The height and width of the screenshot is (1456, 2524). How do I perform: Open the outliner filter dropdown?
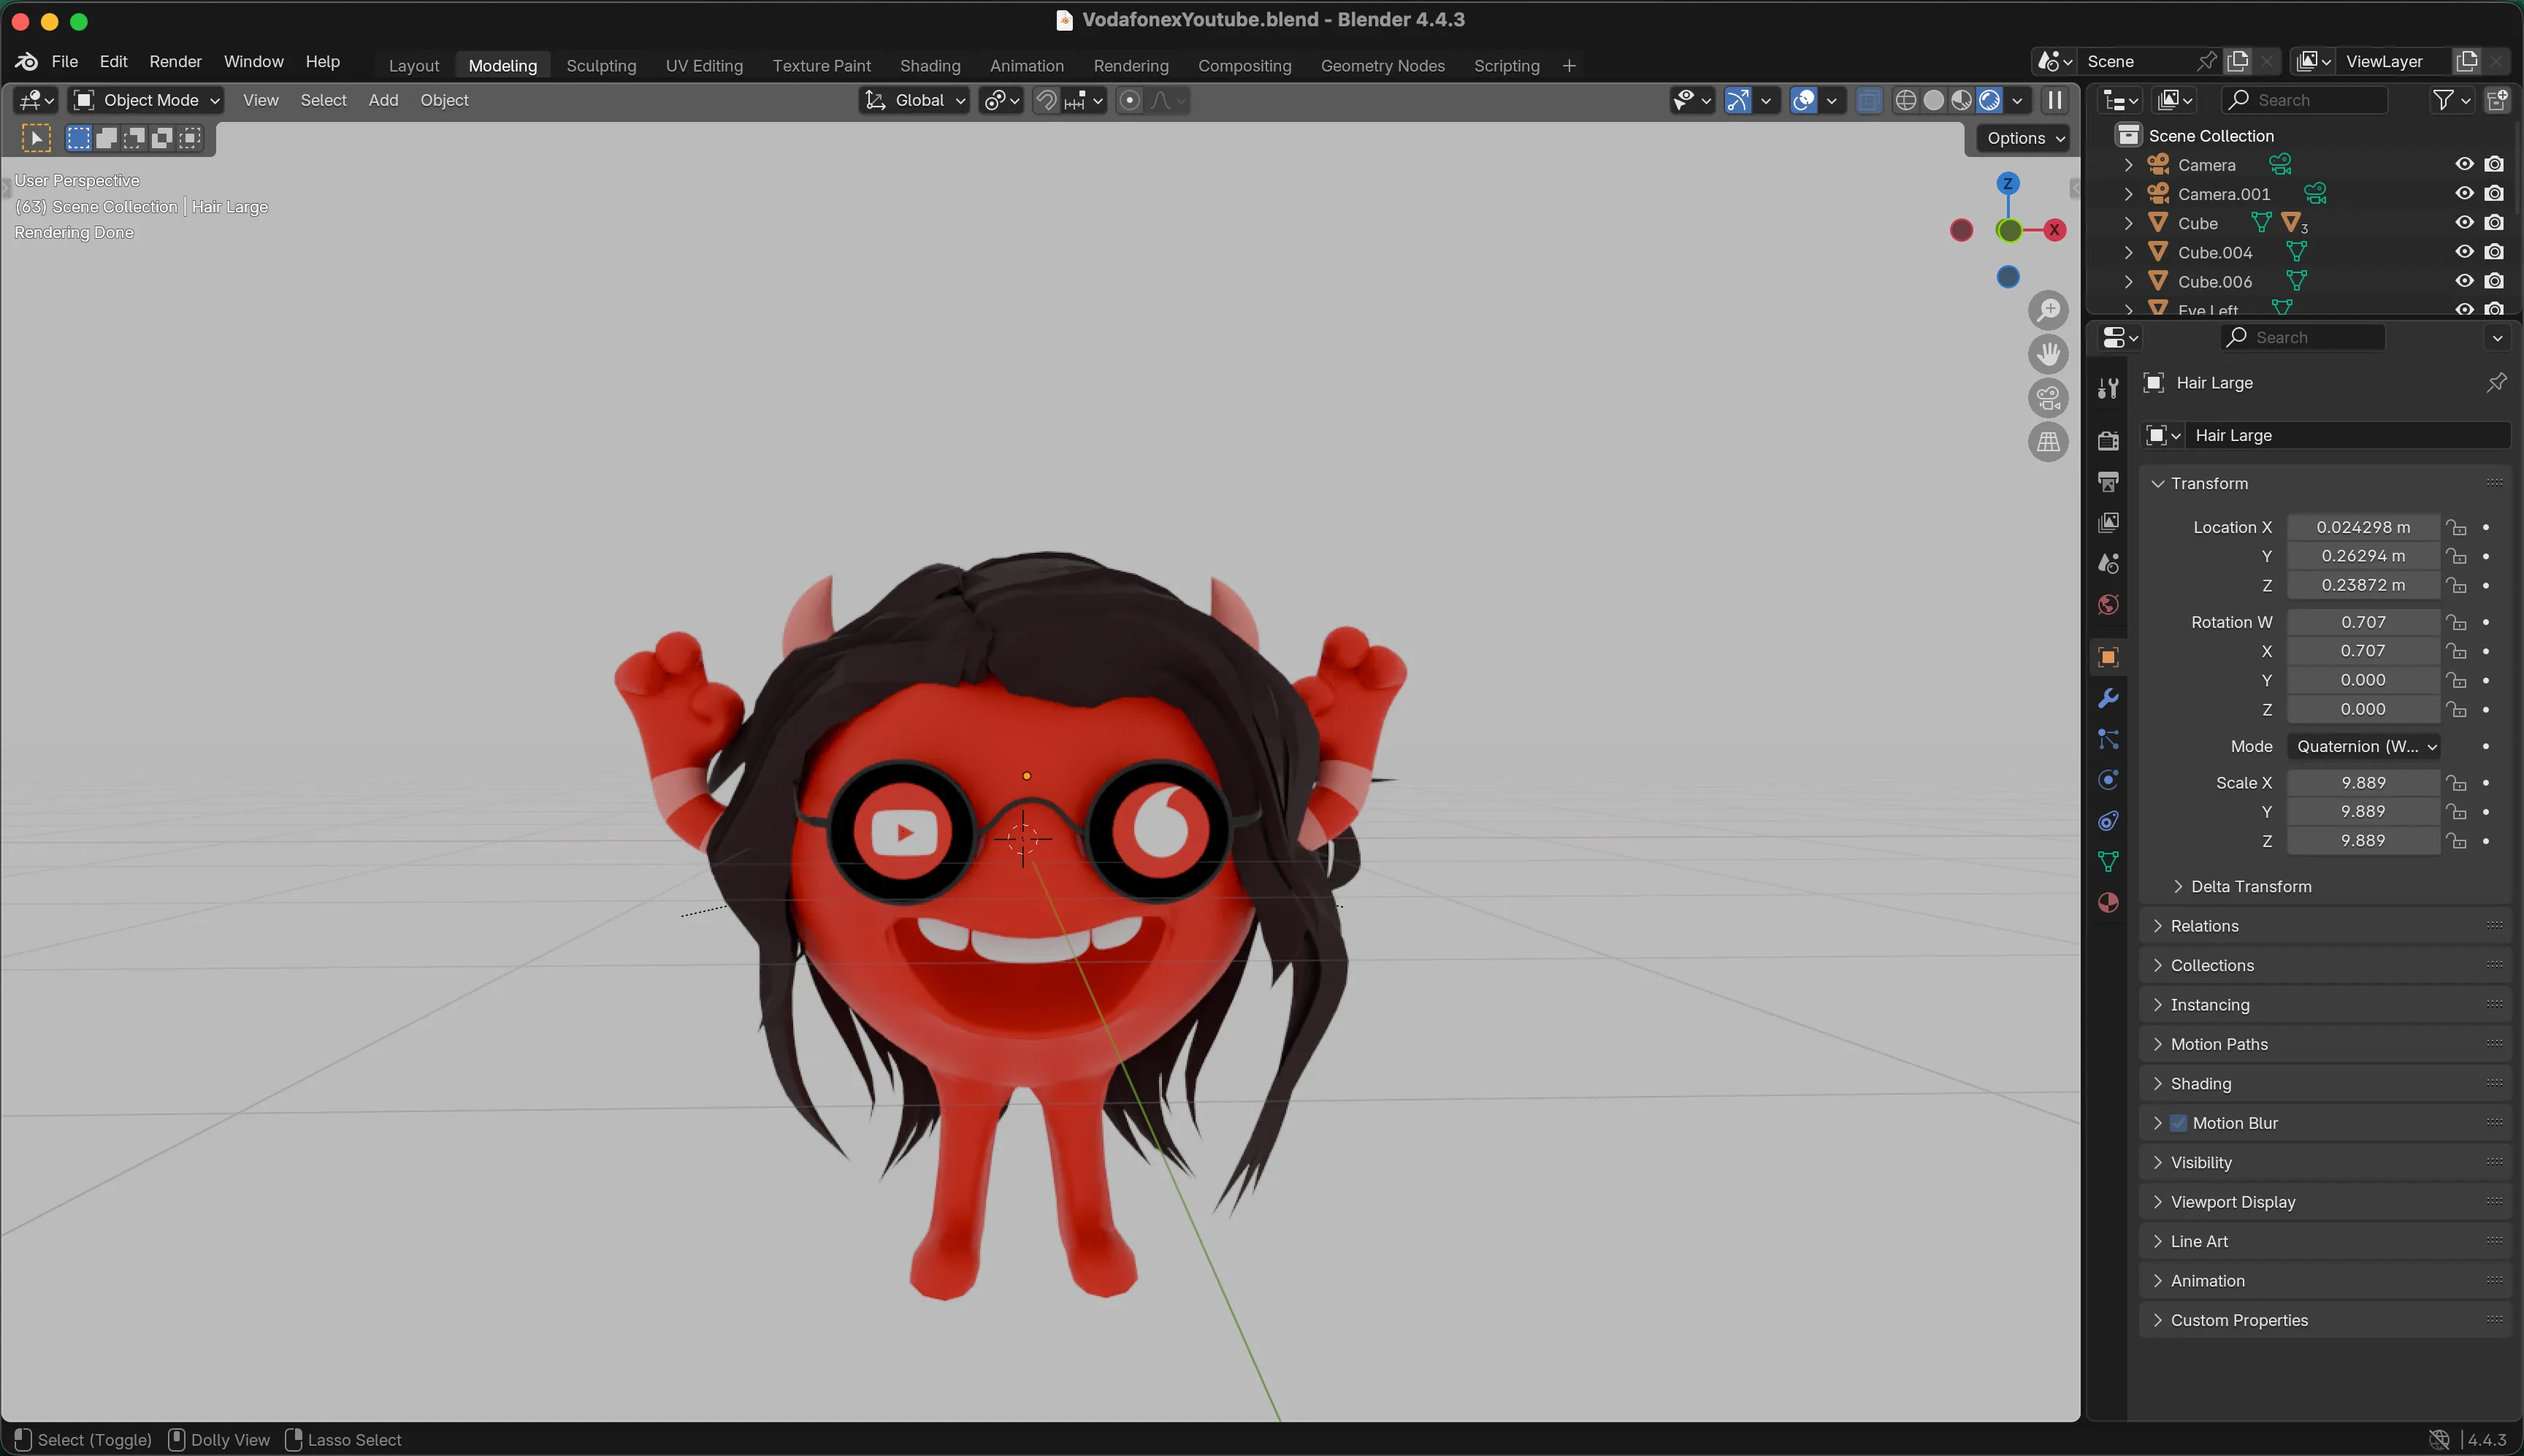(2451, 100)
